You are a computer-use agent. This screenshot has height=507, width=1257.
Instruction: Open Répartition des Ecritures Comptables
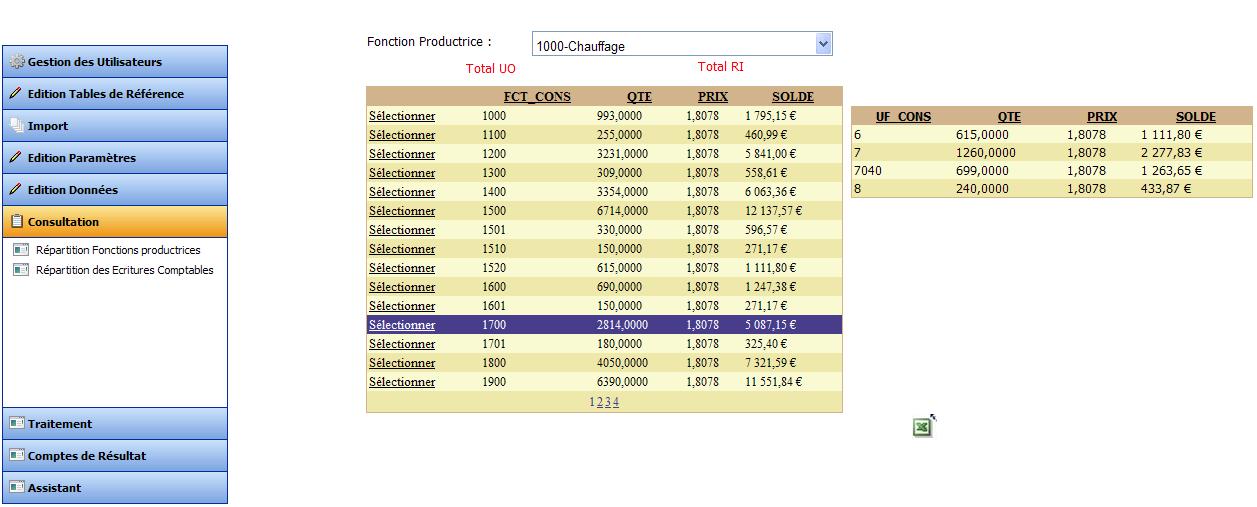[x=124, y=270]
